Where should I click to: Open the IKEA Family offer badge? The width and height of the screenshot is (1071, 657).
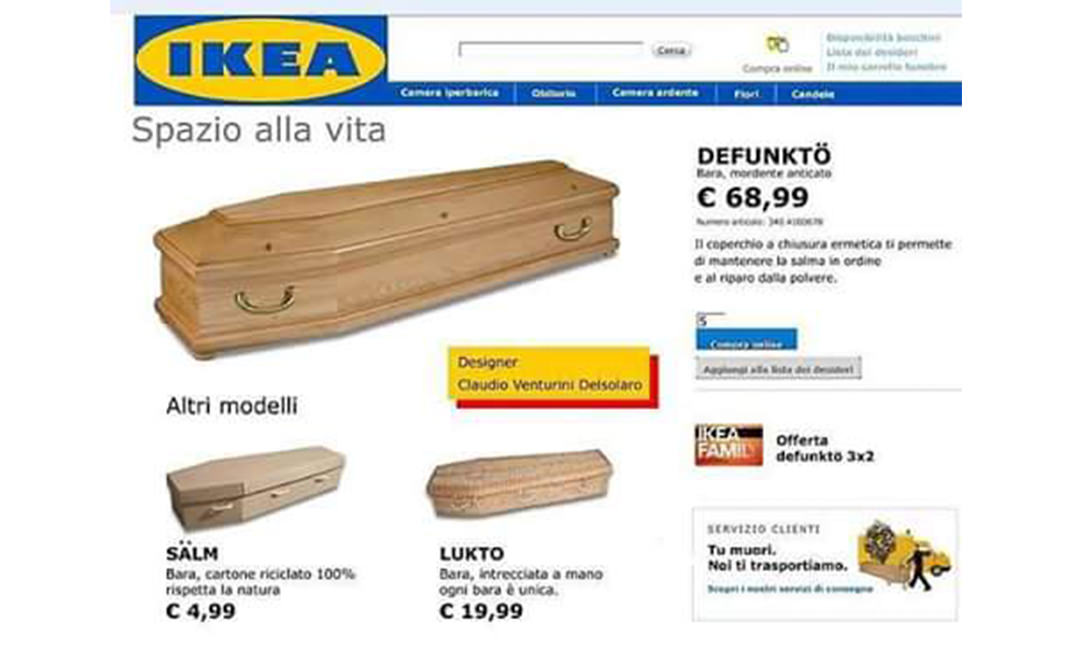[x=728, y=445]
